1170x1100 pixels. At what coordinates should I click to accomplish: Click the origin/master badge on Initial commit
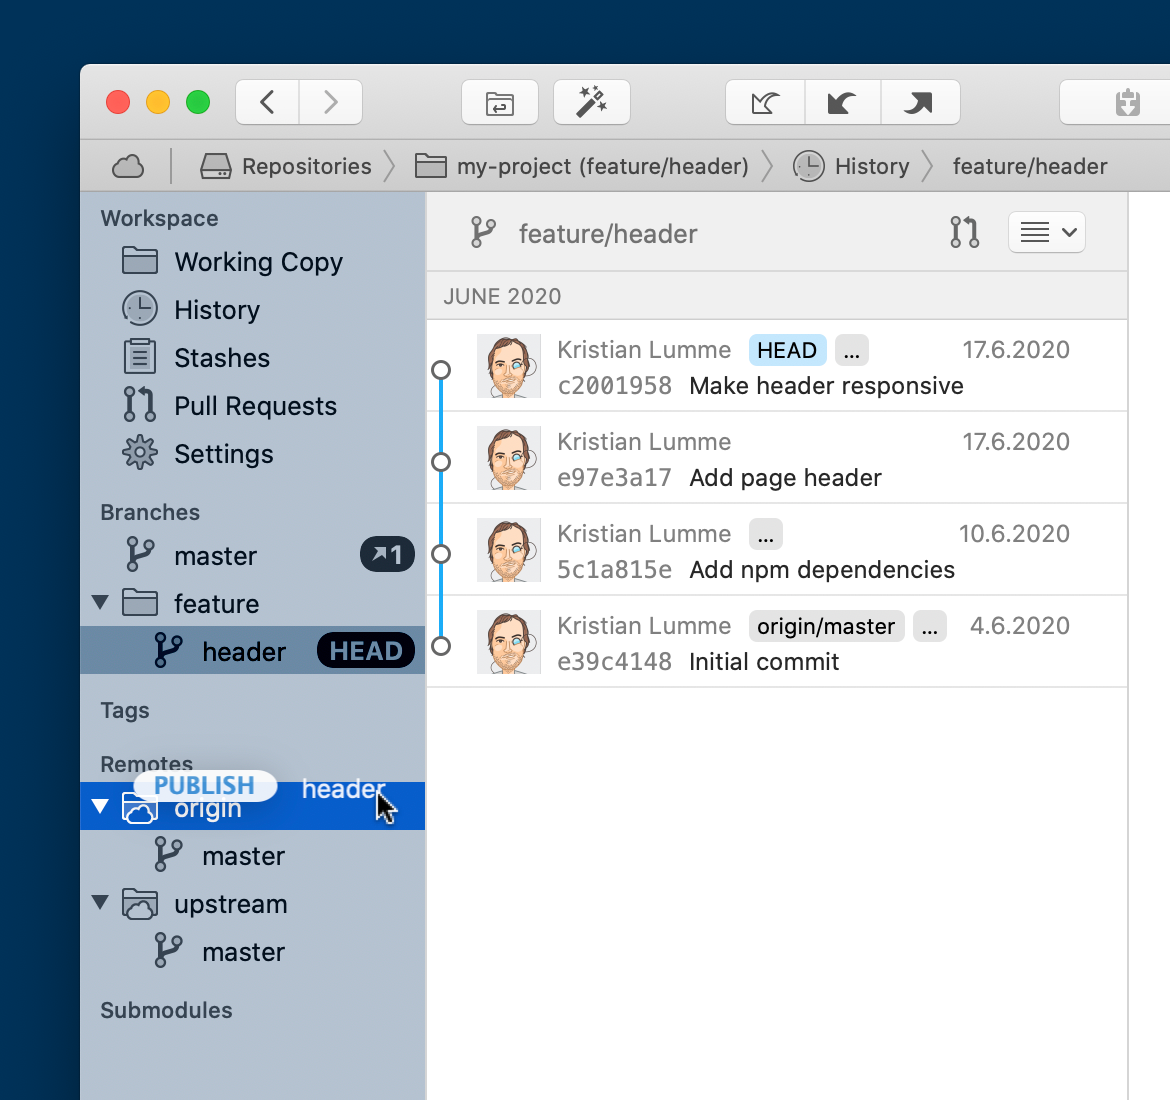(826, 625)
